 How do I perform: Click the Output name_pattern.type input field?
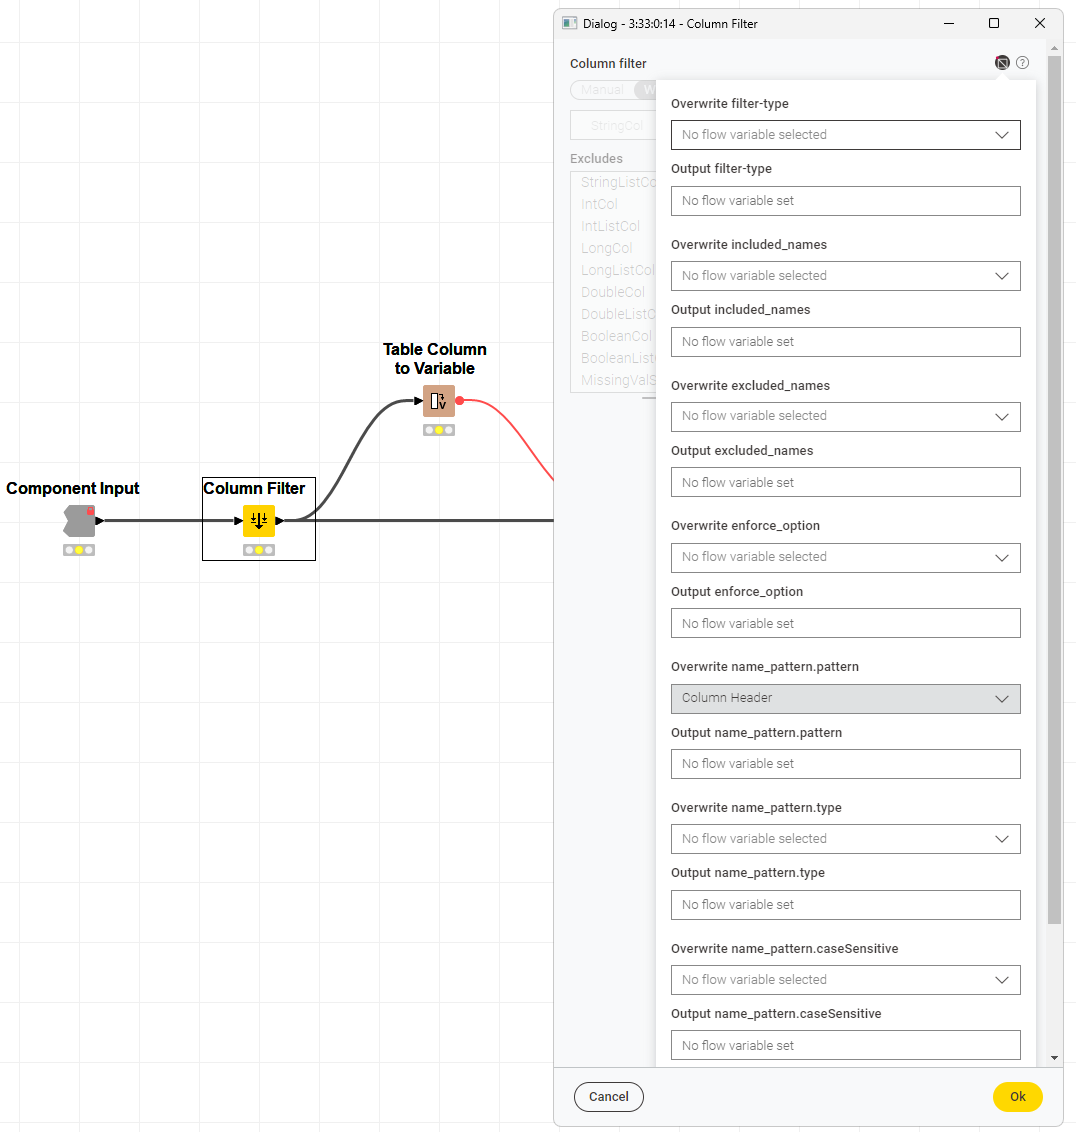(846, 905)
